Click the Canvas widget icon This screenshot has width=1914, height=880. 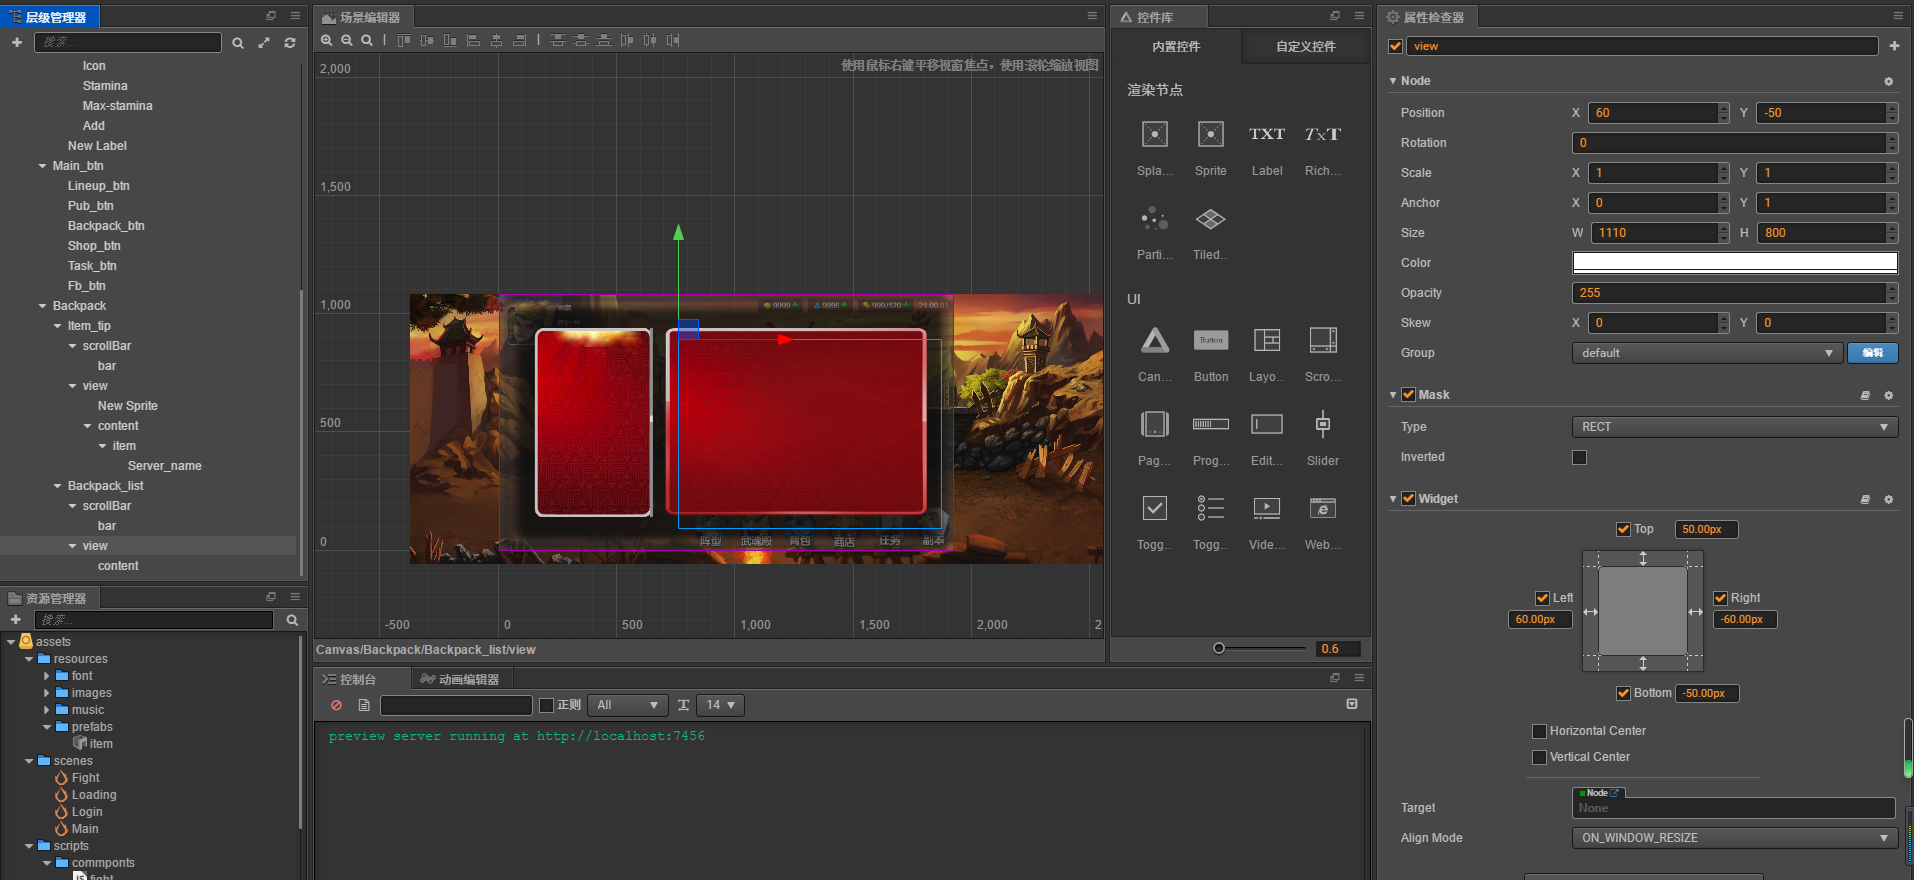(1155, 341)
